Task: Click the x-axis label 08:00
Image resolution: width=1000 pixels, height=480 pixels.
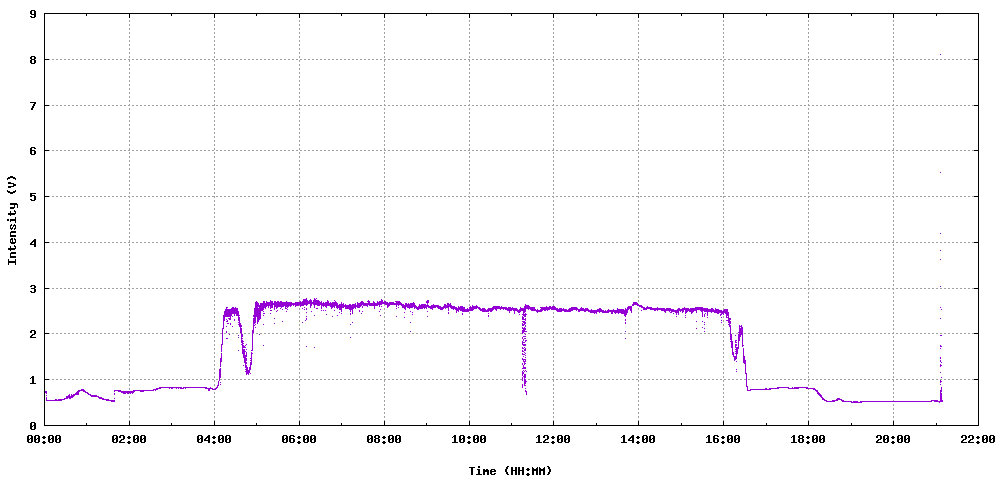Action: click(x=385, y=440)
